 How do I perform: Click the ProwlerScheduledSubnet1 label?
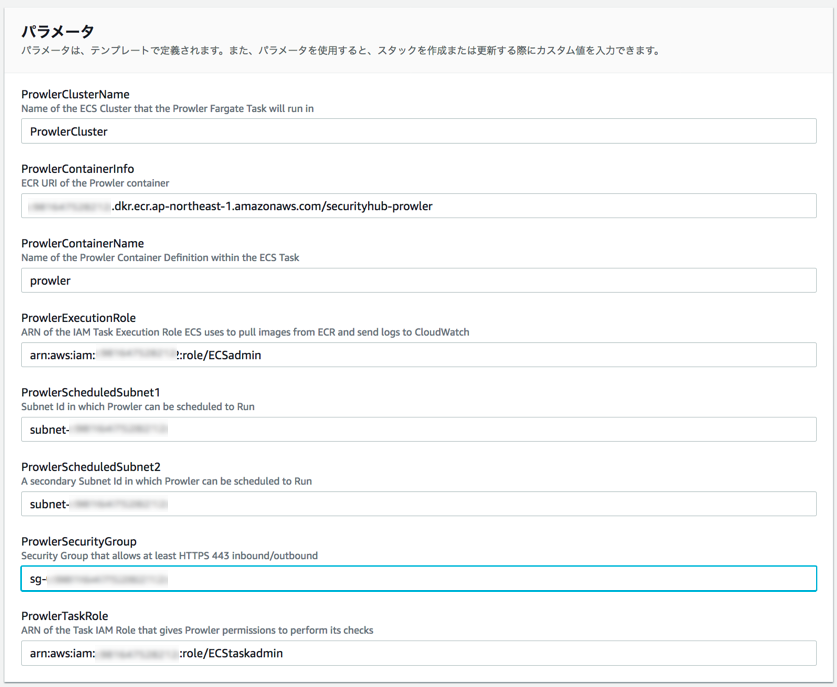coord(91,392)
